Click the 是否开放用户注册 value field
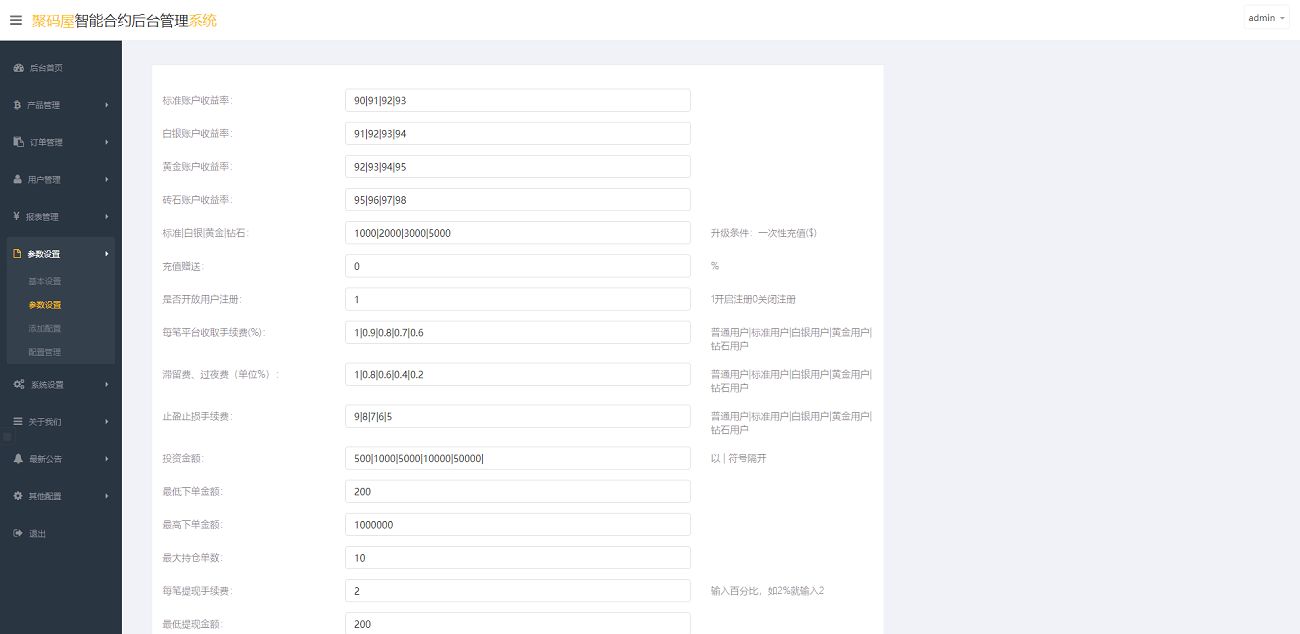Viewport: 1300px width, 634px height. pyautogui.click(x=517, y=299)
